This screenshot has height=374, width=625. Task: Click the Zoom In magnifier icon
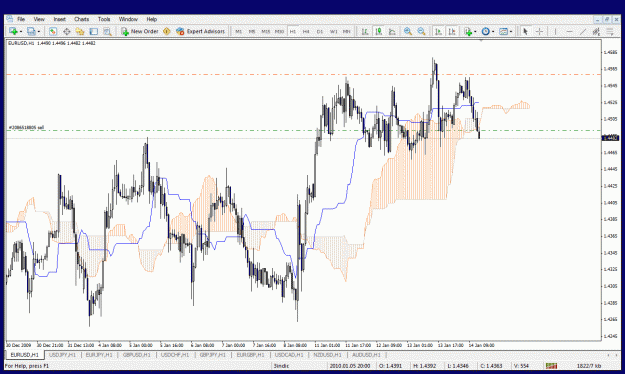(x=408, y=31)
